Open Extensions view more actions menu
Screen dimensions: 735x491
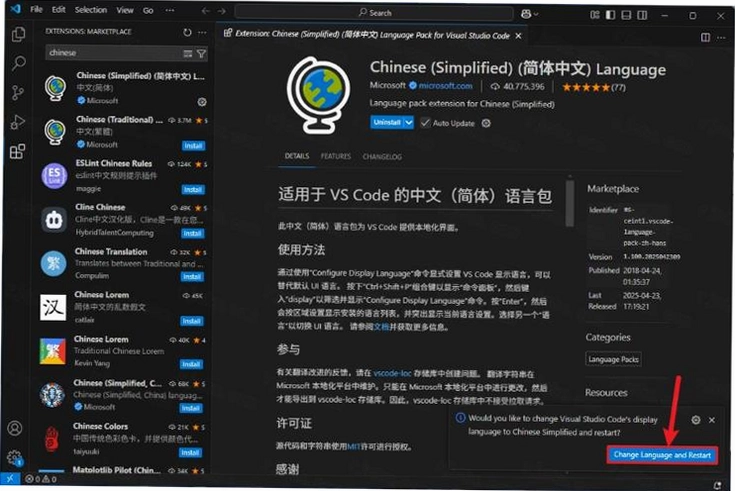click(x=202, y=32)
